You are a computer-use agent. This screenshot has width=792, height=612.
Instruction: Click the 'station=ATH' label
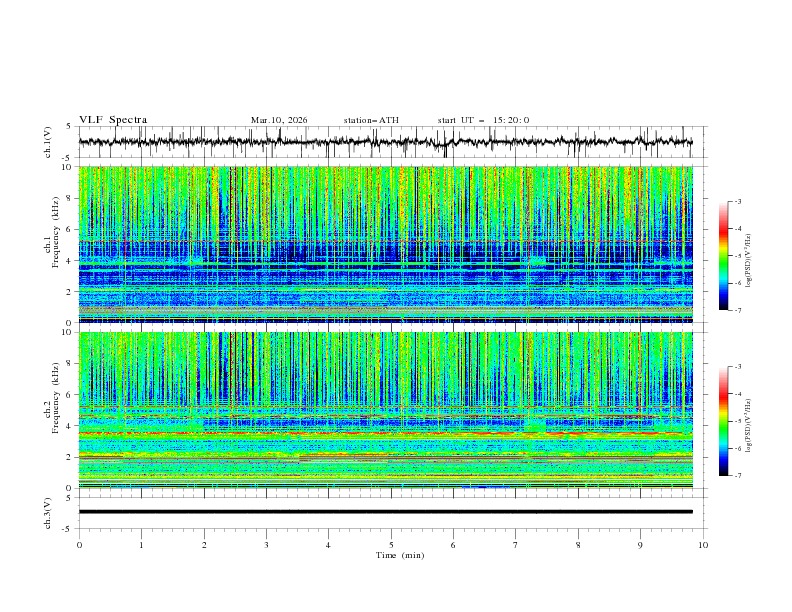(371, 120)
